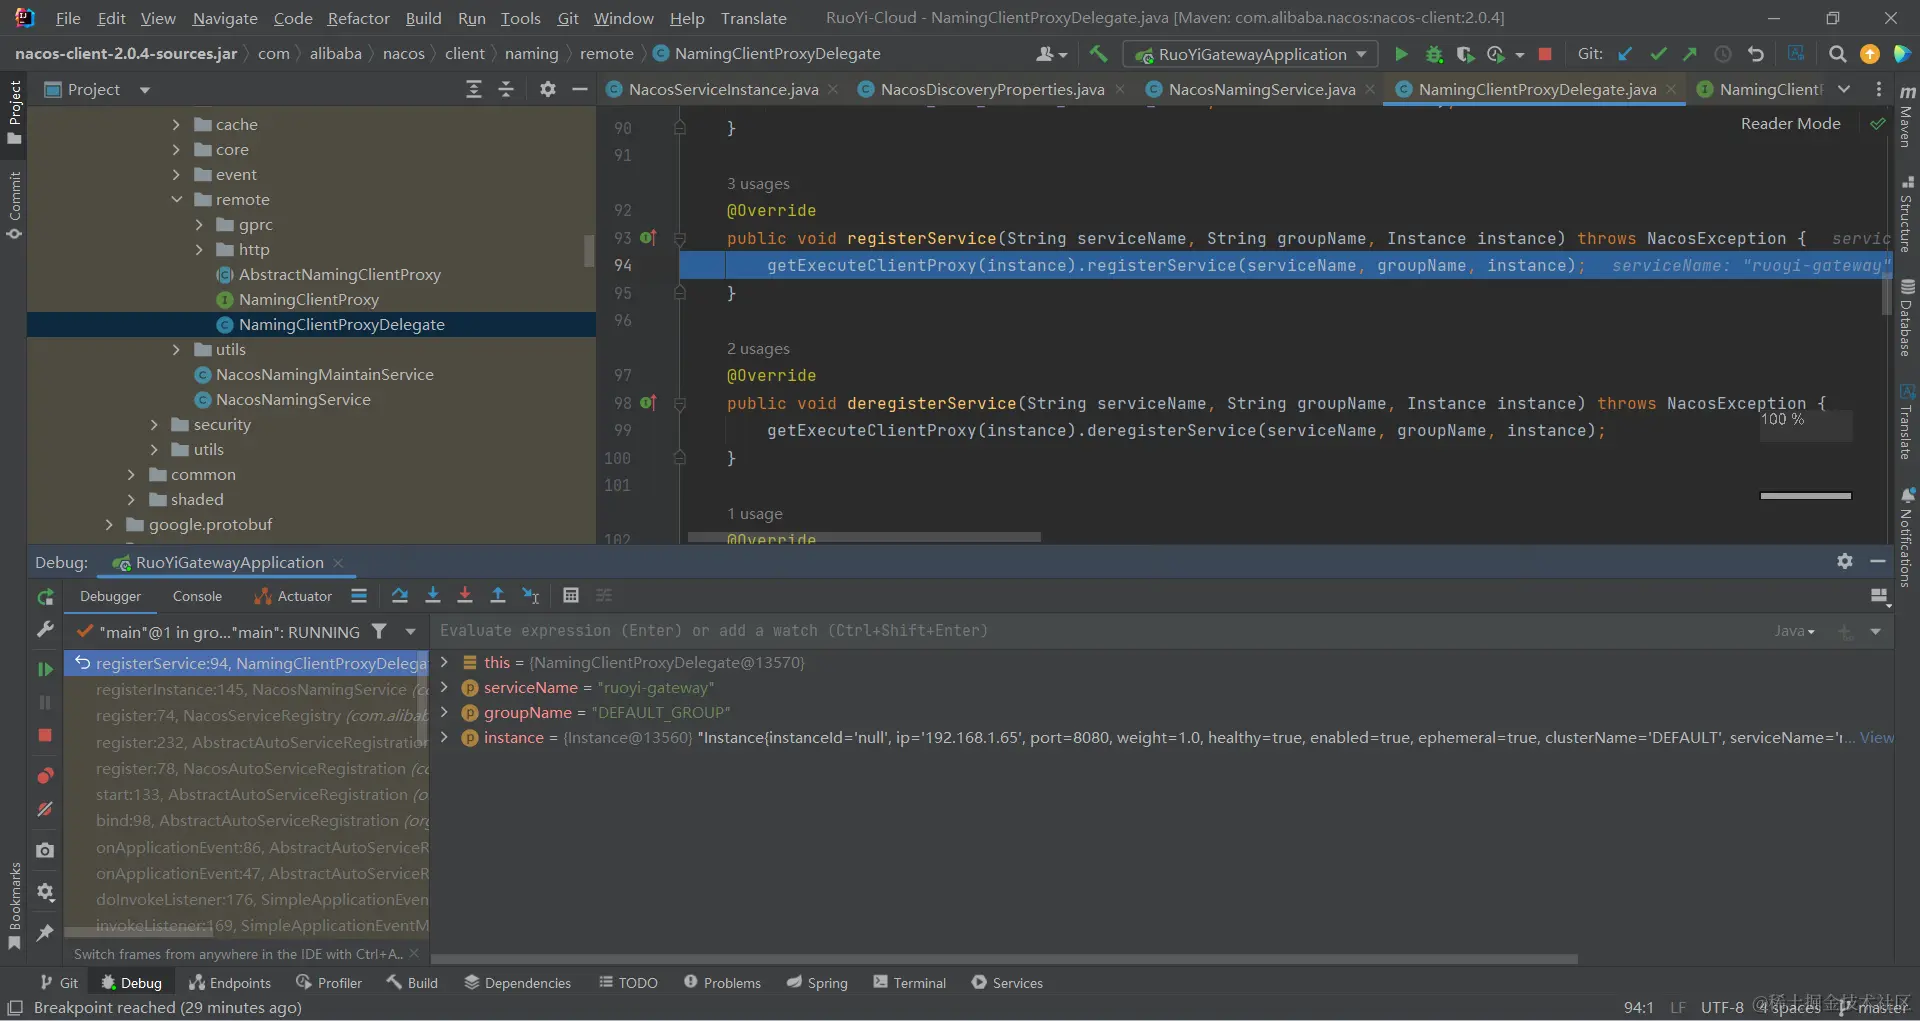
Task: Switch to NacosNamingService.java editor tab
Action: tap(1261, 90)
